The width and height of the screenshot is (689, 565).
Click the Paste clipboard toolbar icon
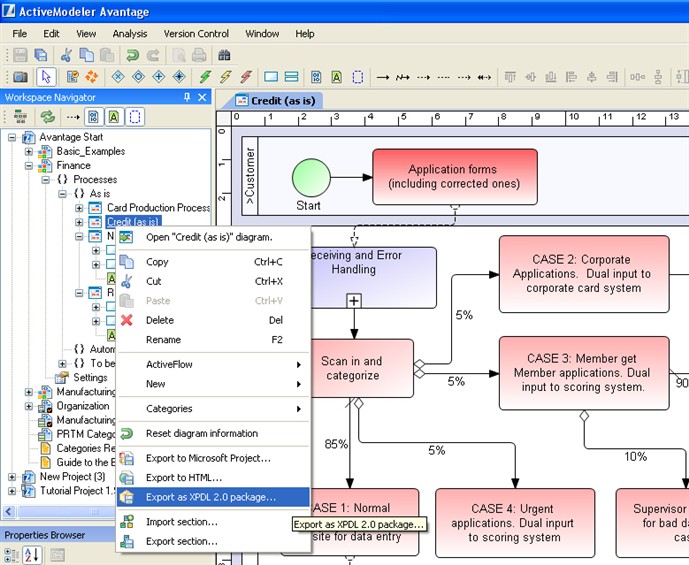[x=107, y=55]
